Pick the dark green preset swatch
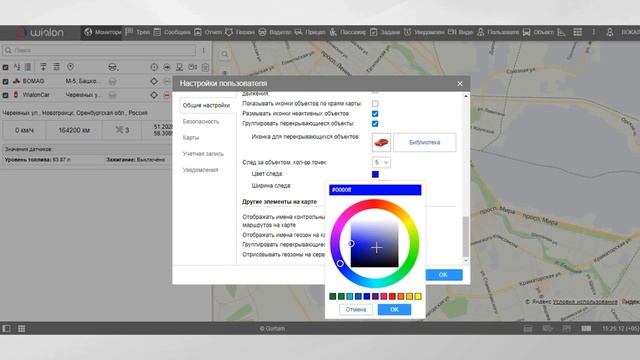 click(333, 296)
